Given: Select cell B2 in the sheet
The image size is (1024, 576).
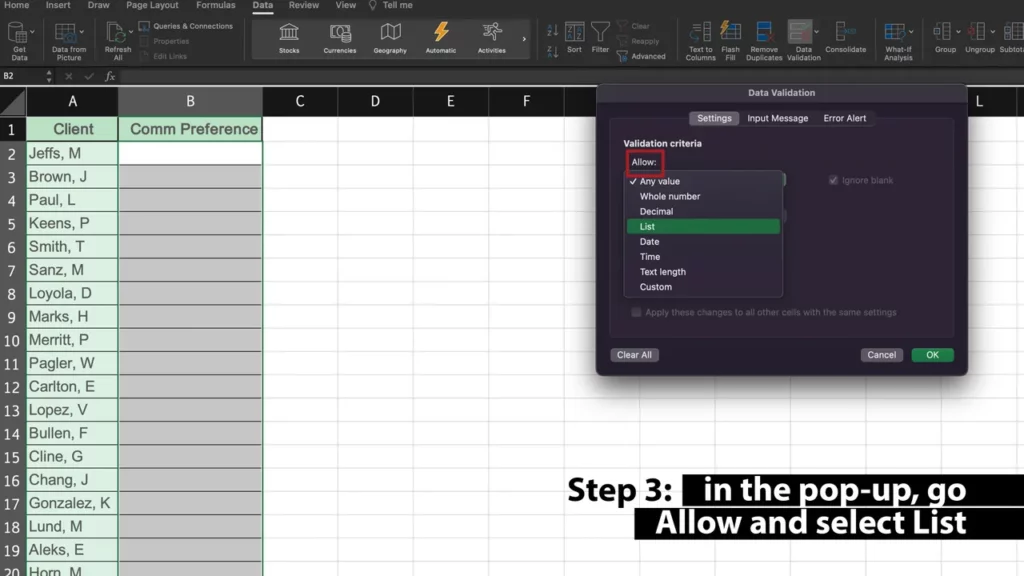Looking at the screenshot, I should point(190,153).
